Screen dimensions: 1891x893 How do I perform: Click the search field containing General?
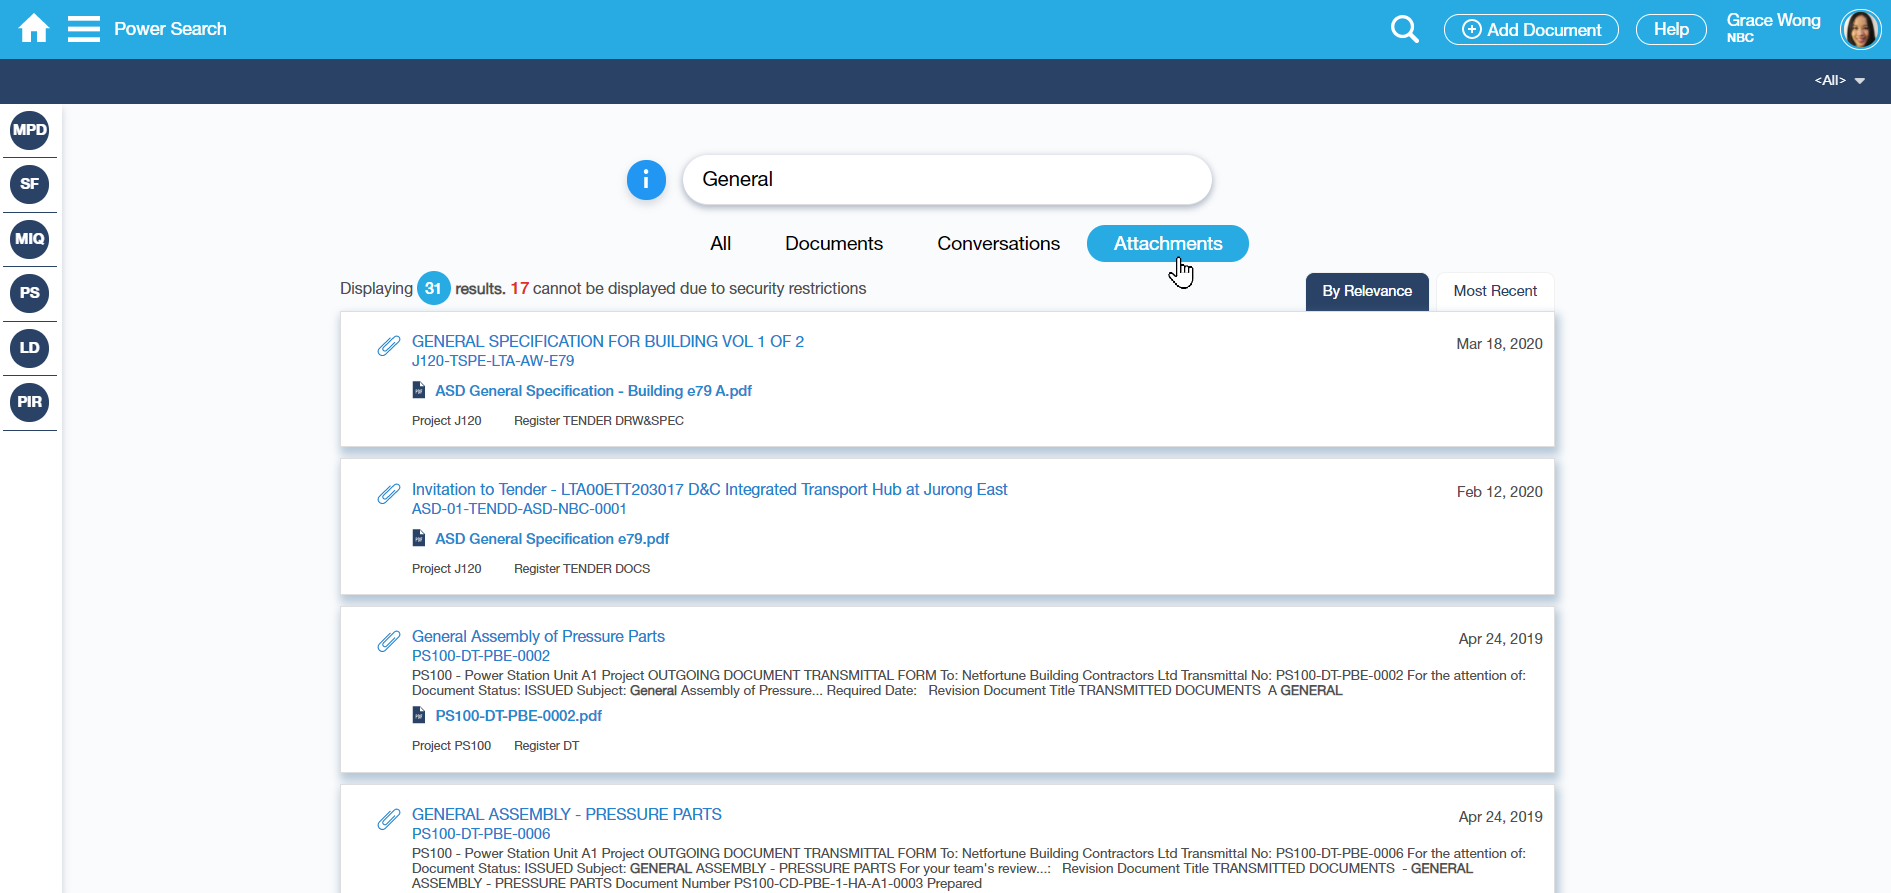pos(946,180)
